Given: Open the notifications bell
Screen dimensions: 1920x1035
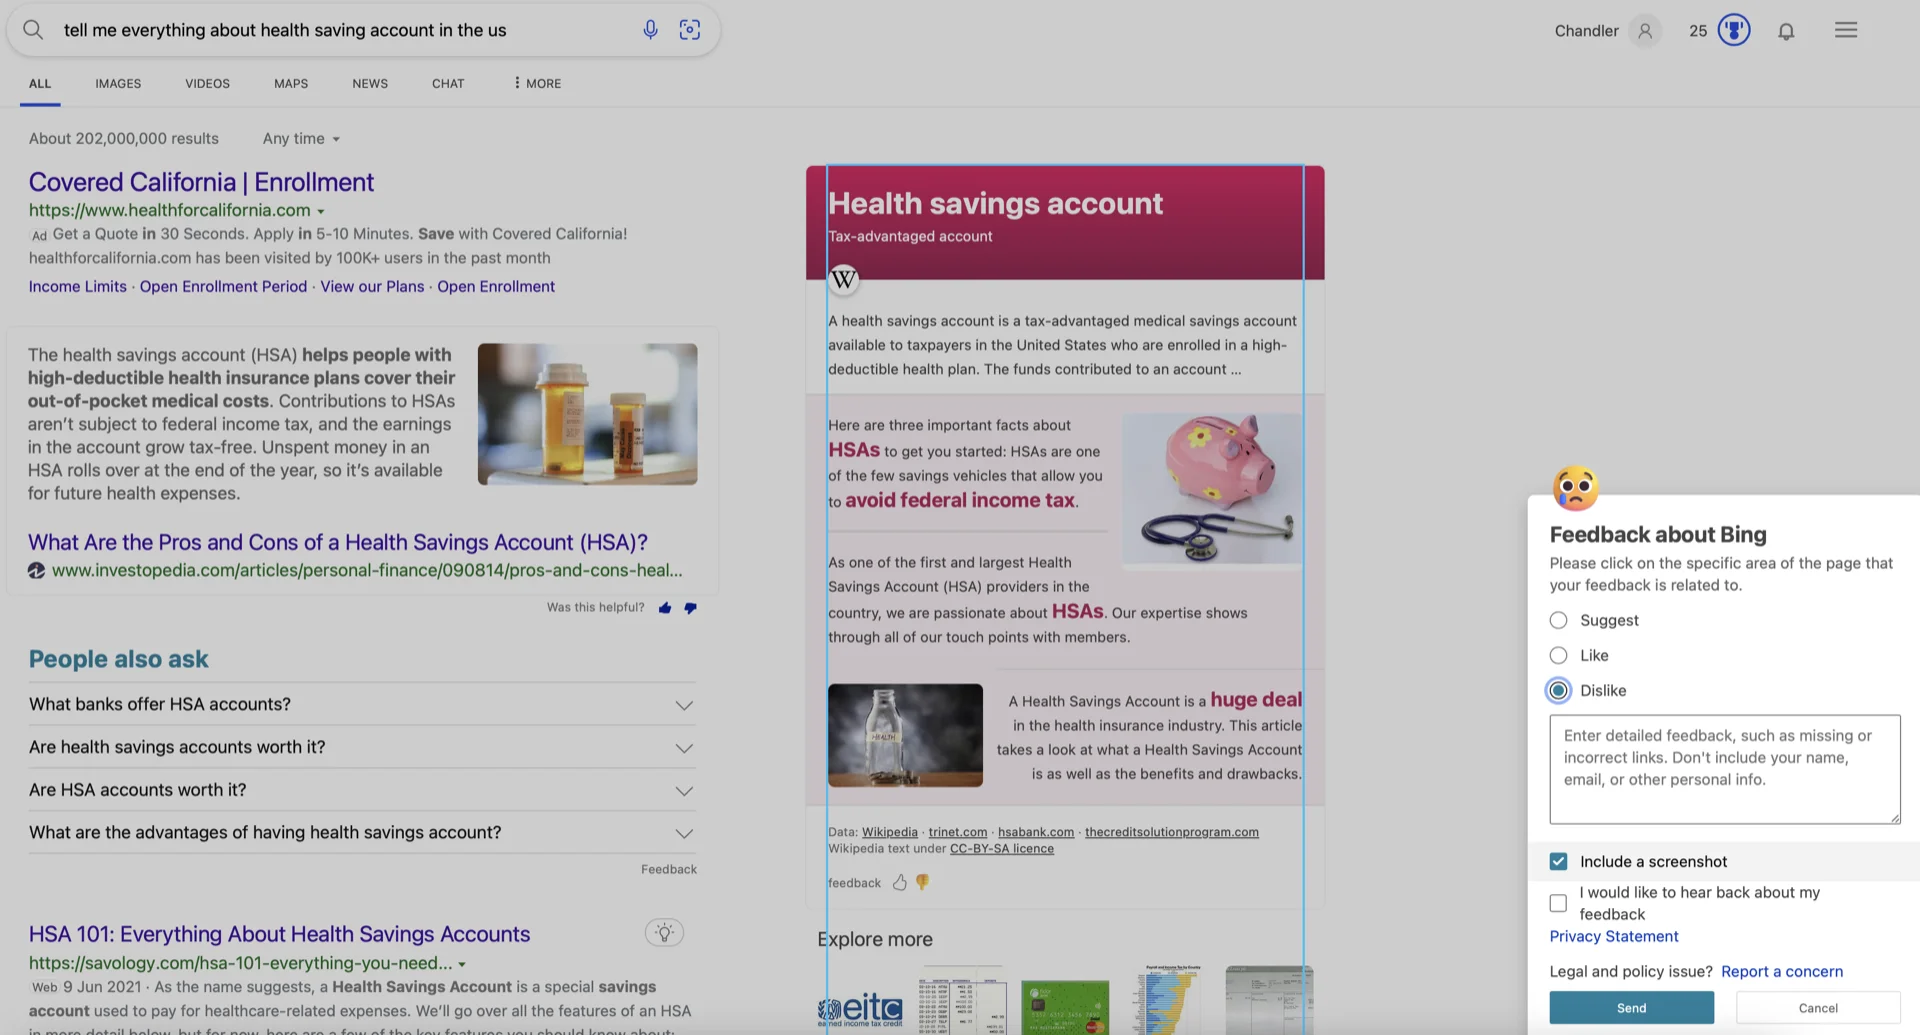Looking at the screenshot, I should click(x=1786, y=31).
